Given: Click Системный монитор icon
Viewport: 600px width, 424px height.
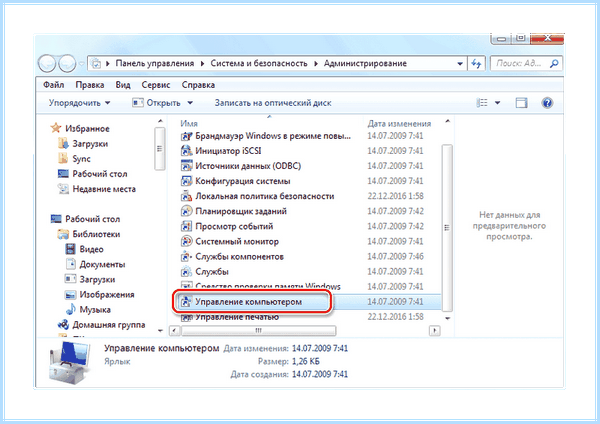Looking at the screenshot, I should pos(186,241).
